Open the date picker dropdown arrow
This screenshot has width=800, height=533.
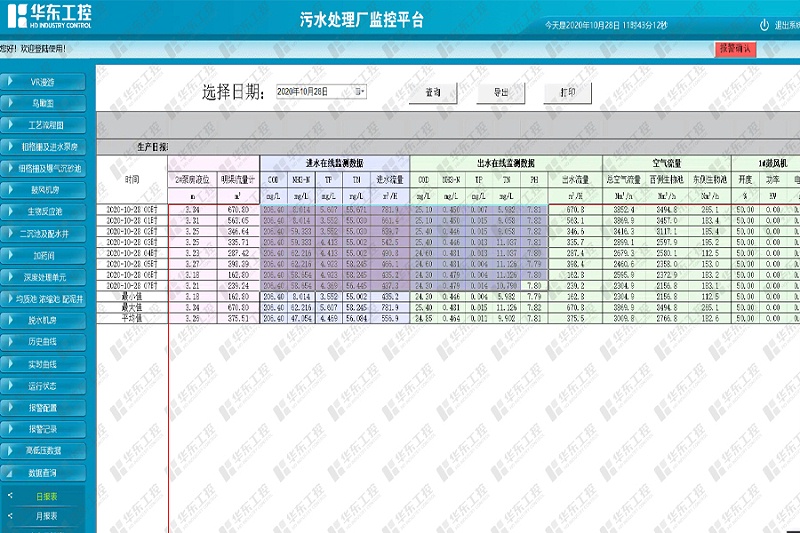[359, 92]
